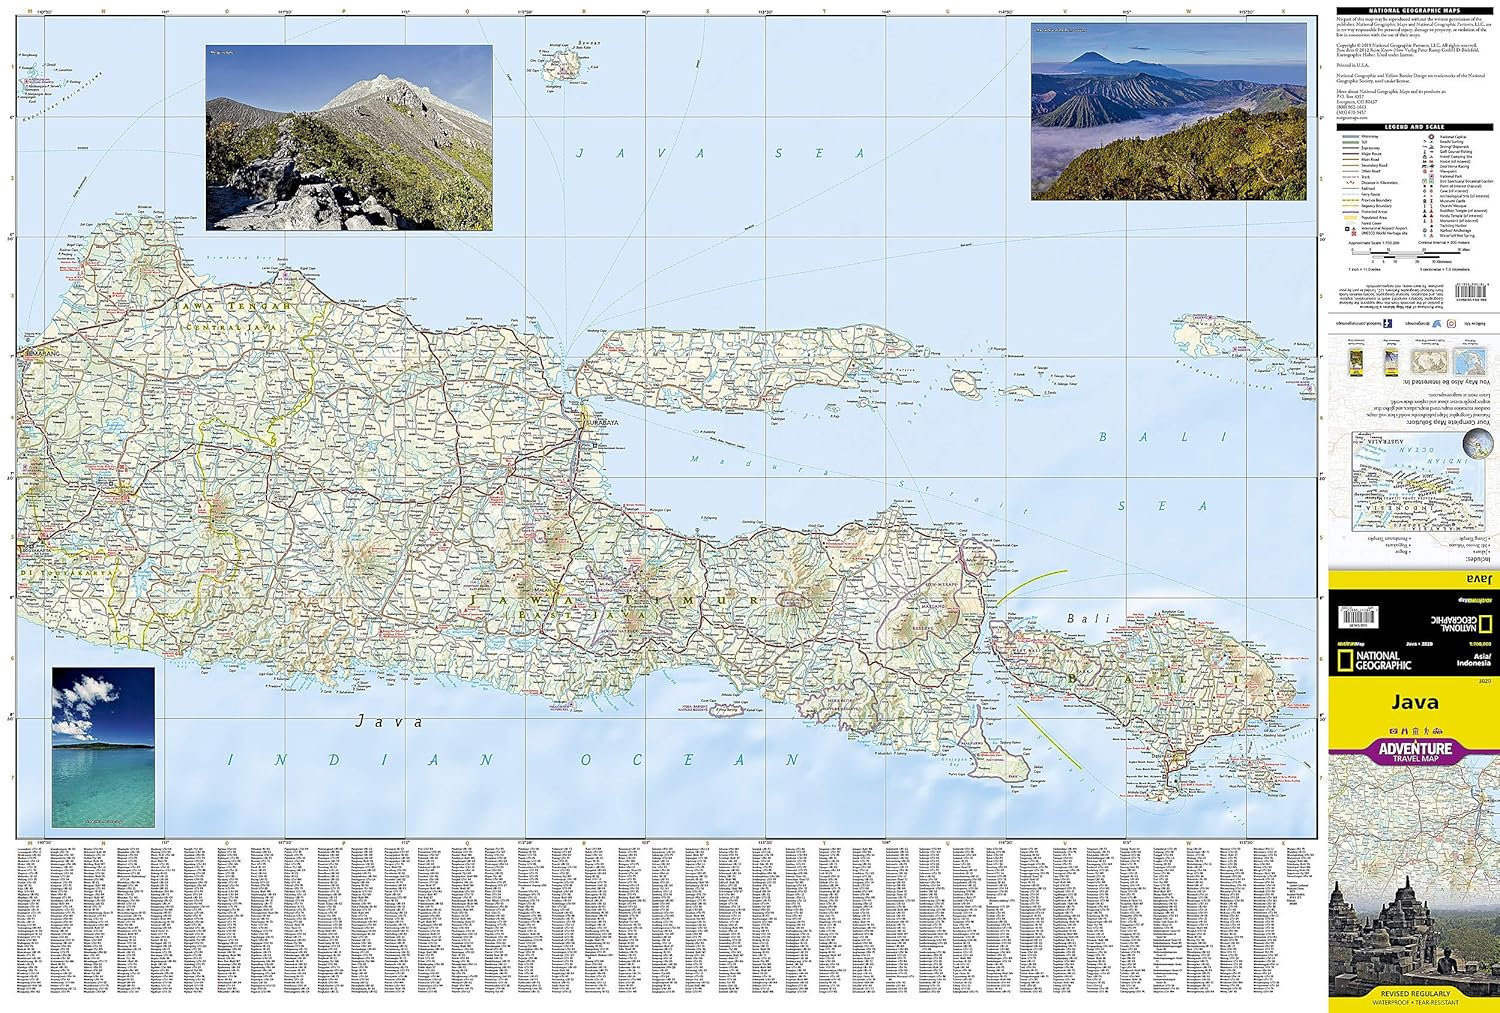The image size is (1500, 1013).
Task: Expand the Your Complete Map Solution panel
Action: 1449,422
